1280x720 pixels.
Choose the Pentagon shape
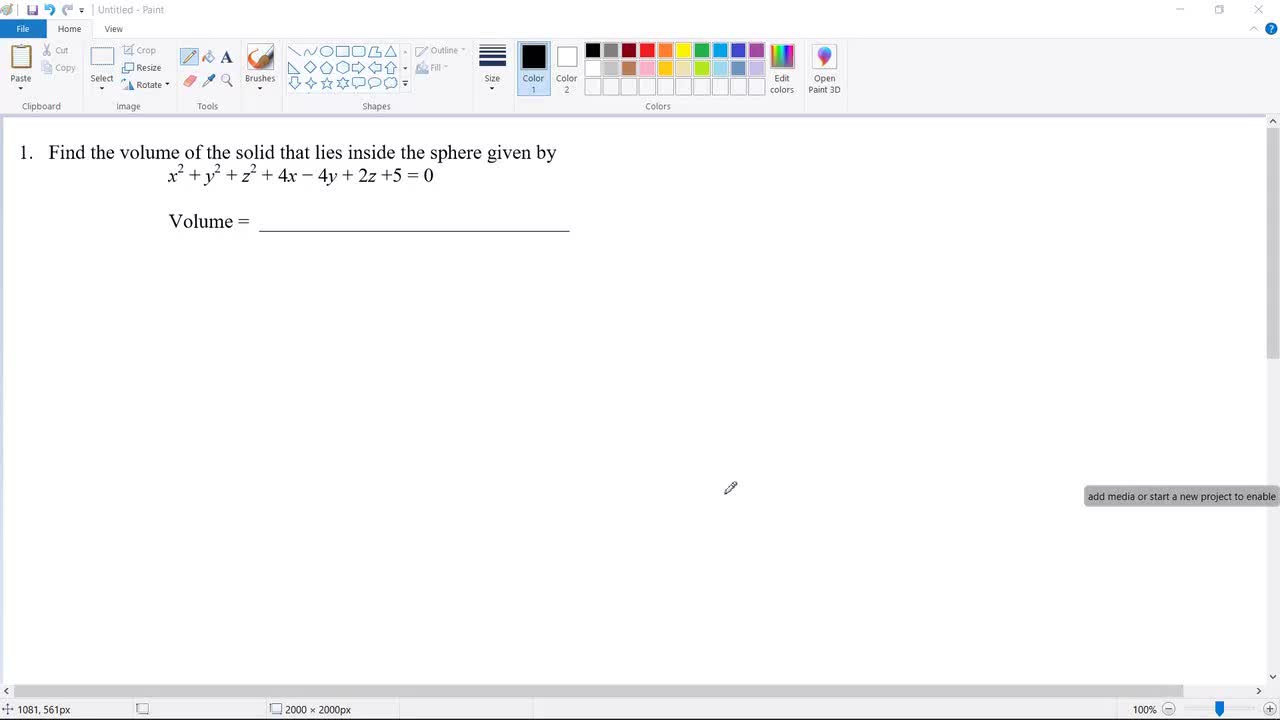click(326, 68)
